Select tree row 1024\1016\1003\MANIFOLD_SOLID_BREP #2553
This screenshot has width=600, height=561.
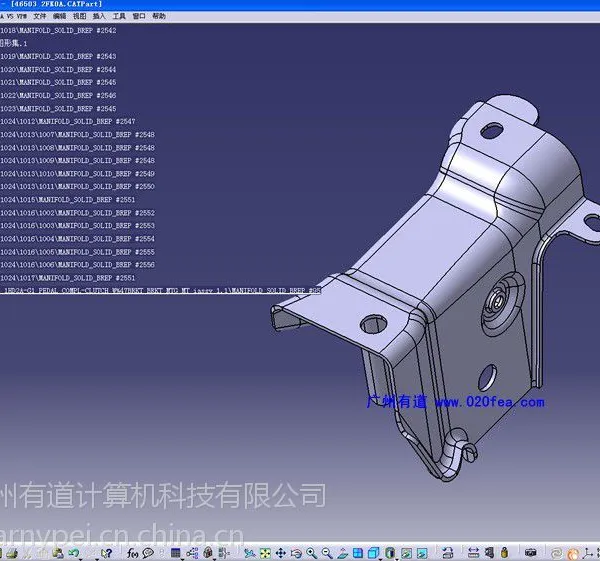click(78, 225)
